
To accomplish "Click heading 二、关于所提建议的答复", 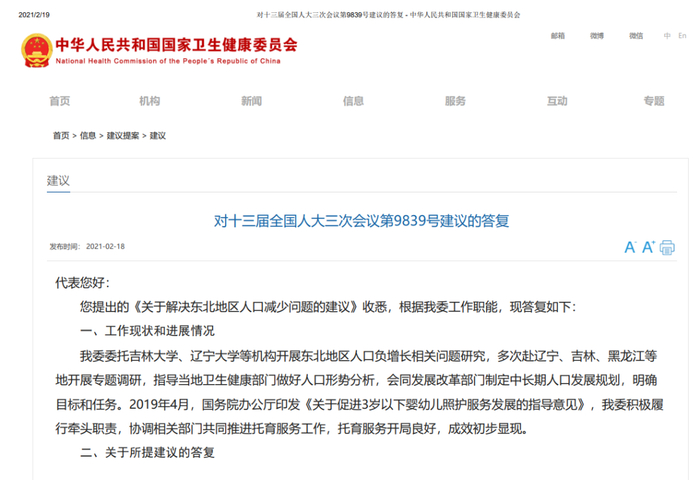I will click(x=147, y=453).
